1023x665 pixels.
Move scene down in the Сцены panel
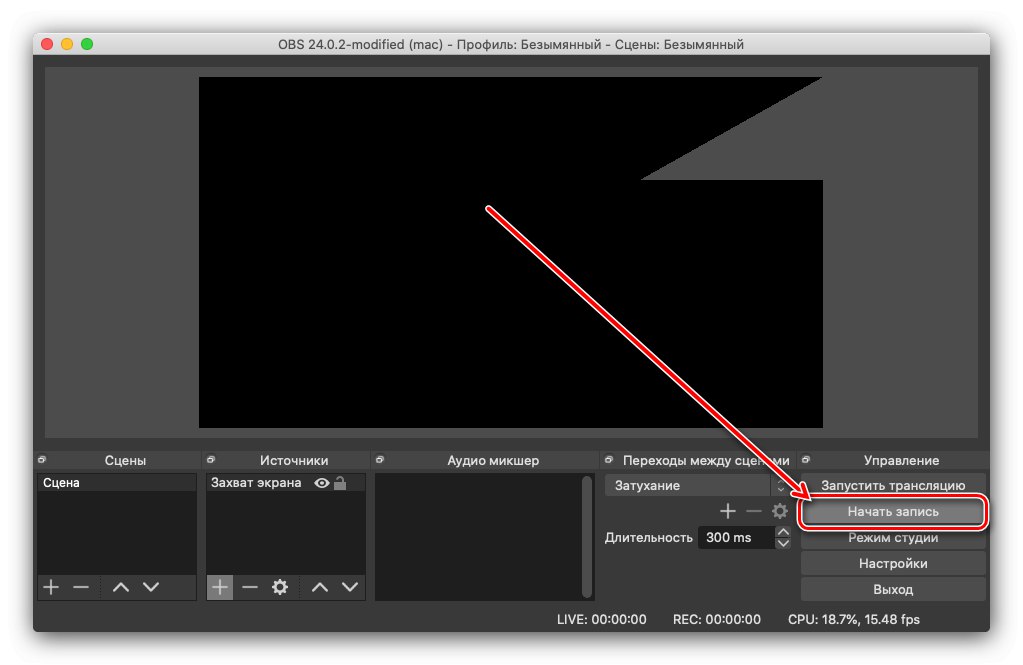pyautogui.click(x=151, y=587)
